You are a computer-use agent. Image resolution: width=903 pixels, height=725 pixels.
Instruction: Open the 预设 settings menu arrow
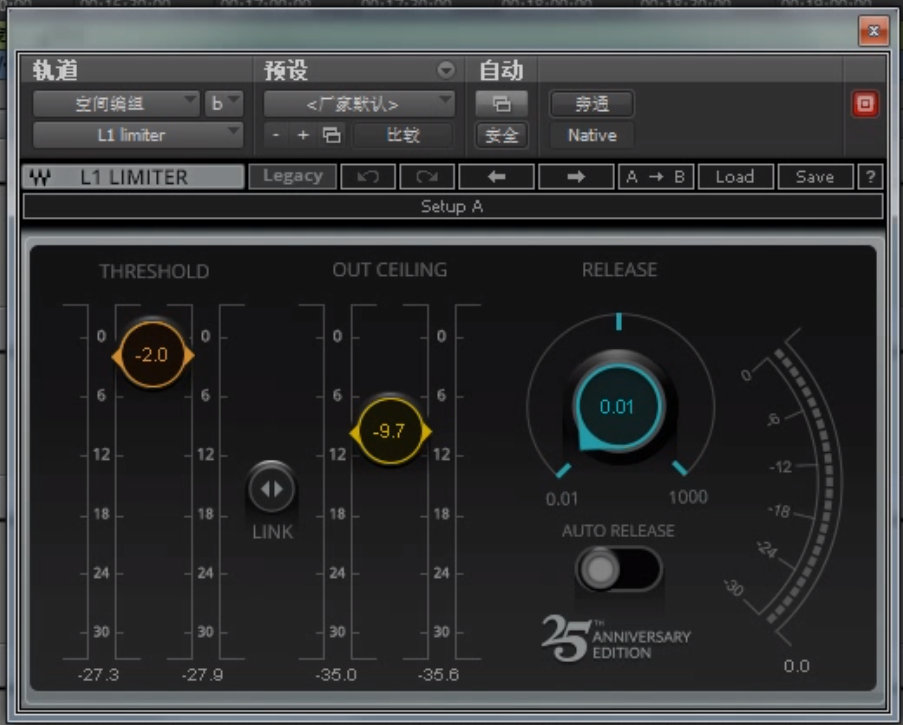pos(446,71)
